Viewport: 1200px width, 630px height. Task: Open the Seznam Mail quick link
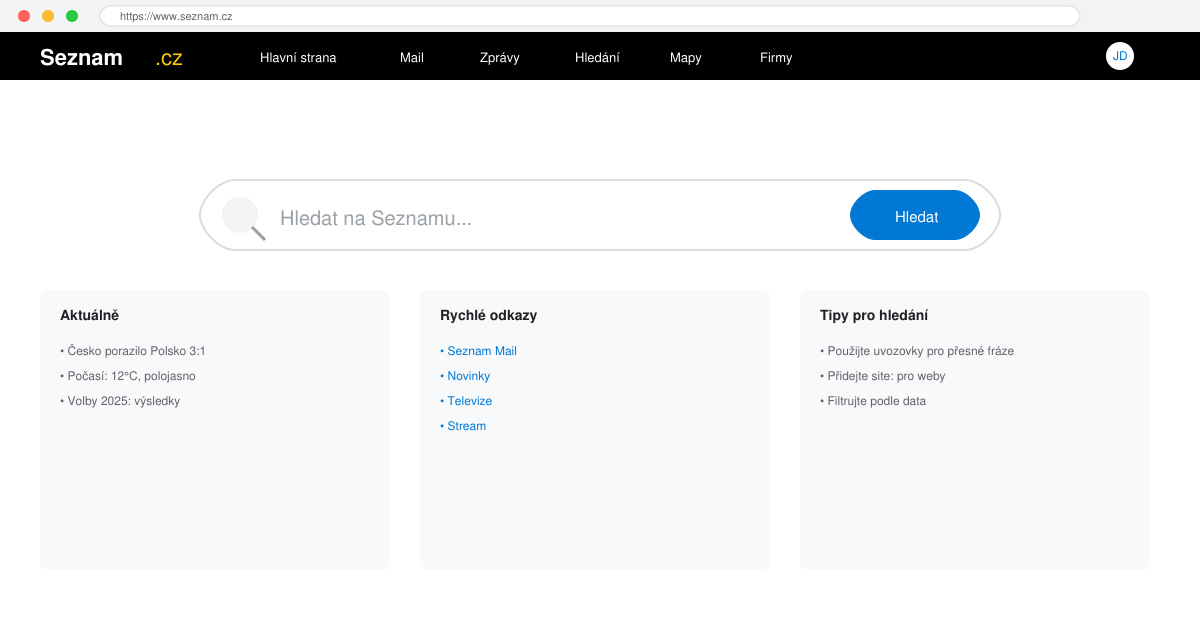point(478,351)
